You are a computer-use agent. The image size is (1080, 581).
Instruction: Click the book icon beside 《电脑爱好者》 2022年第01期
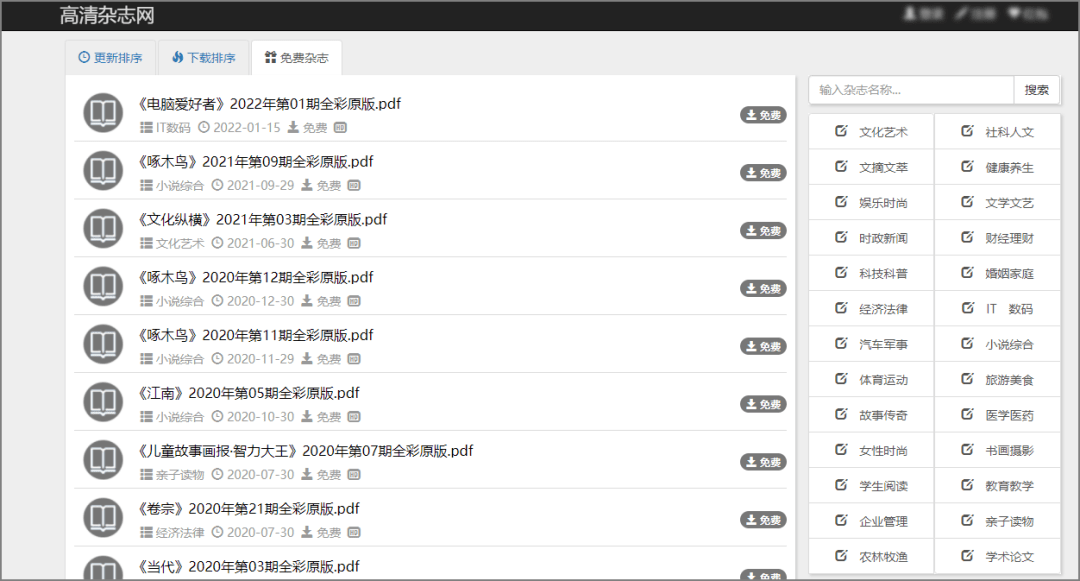point(102,113)
